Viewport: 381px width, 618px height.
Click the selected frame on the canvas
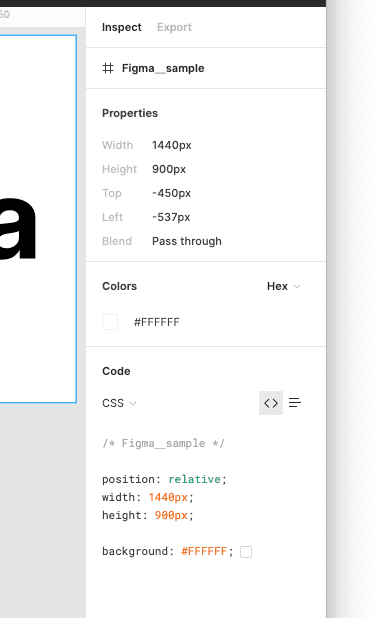pos(38,219)
